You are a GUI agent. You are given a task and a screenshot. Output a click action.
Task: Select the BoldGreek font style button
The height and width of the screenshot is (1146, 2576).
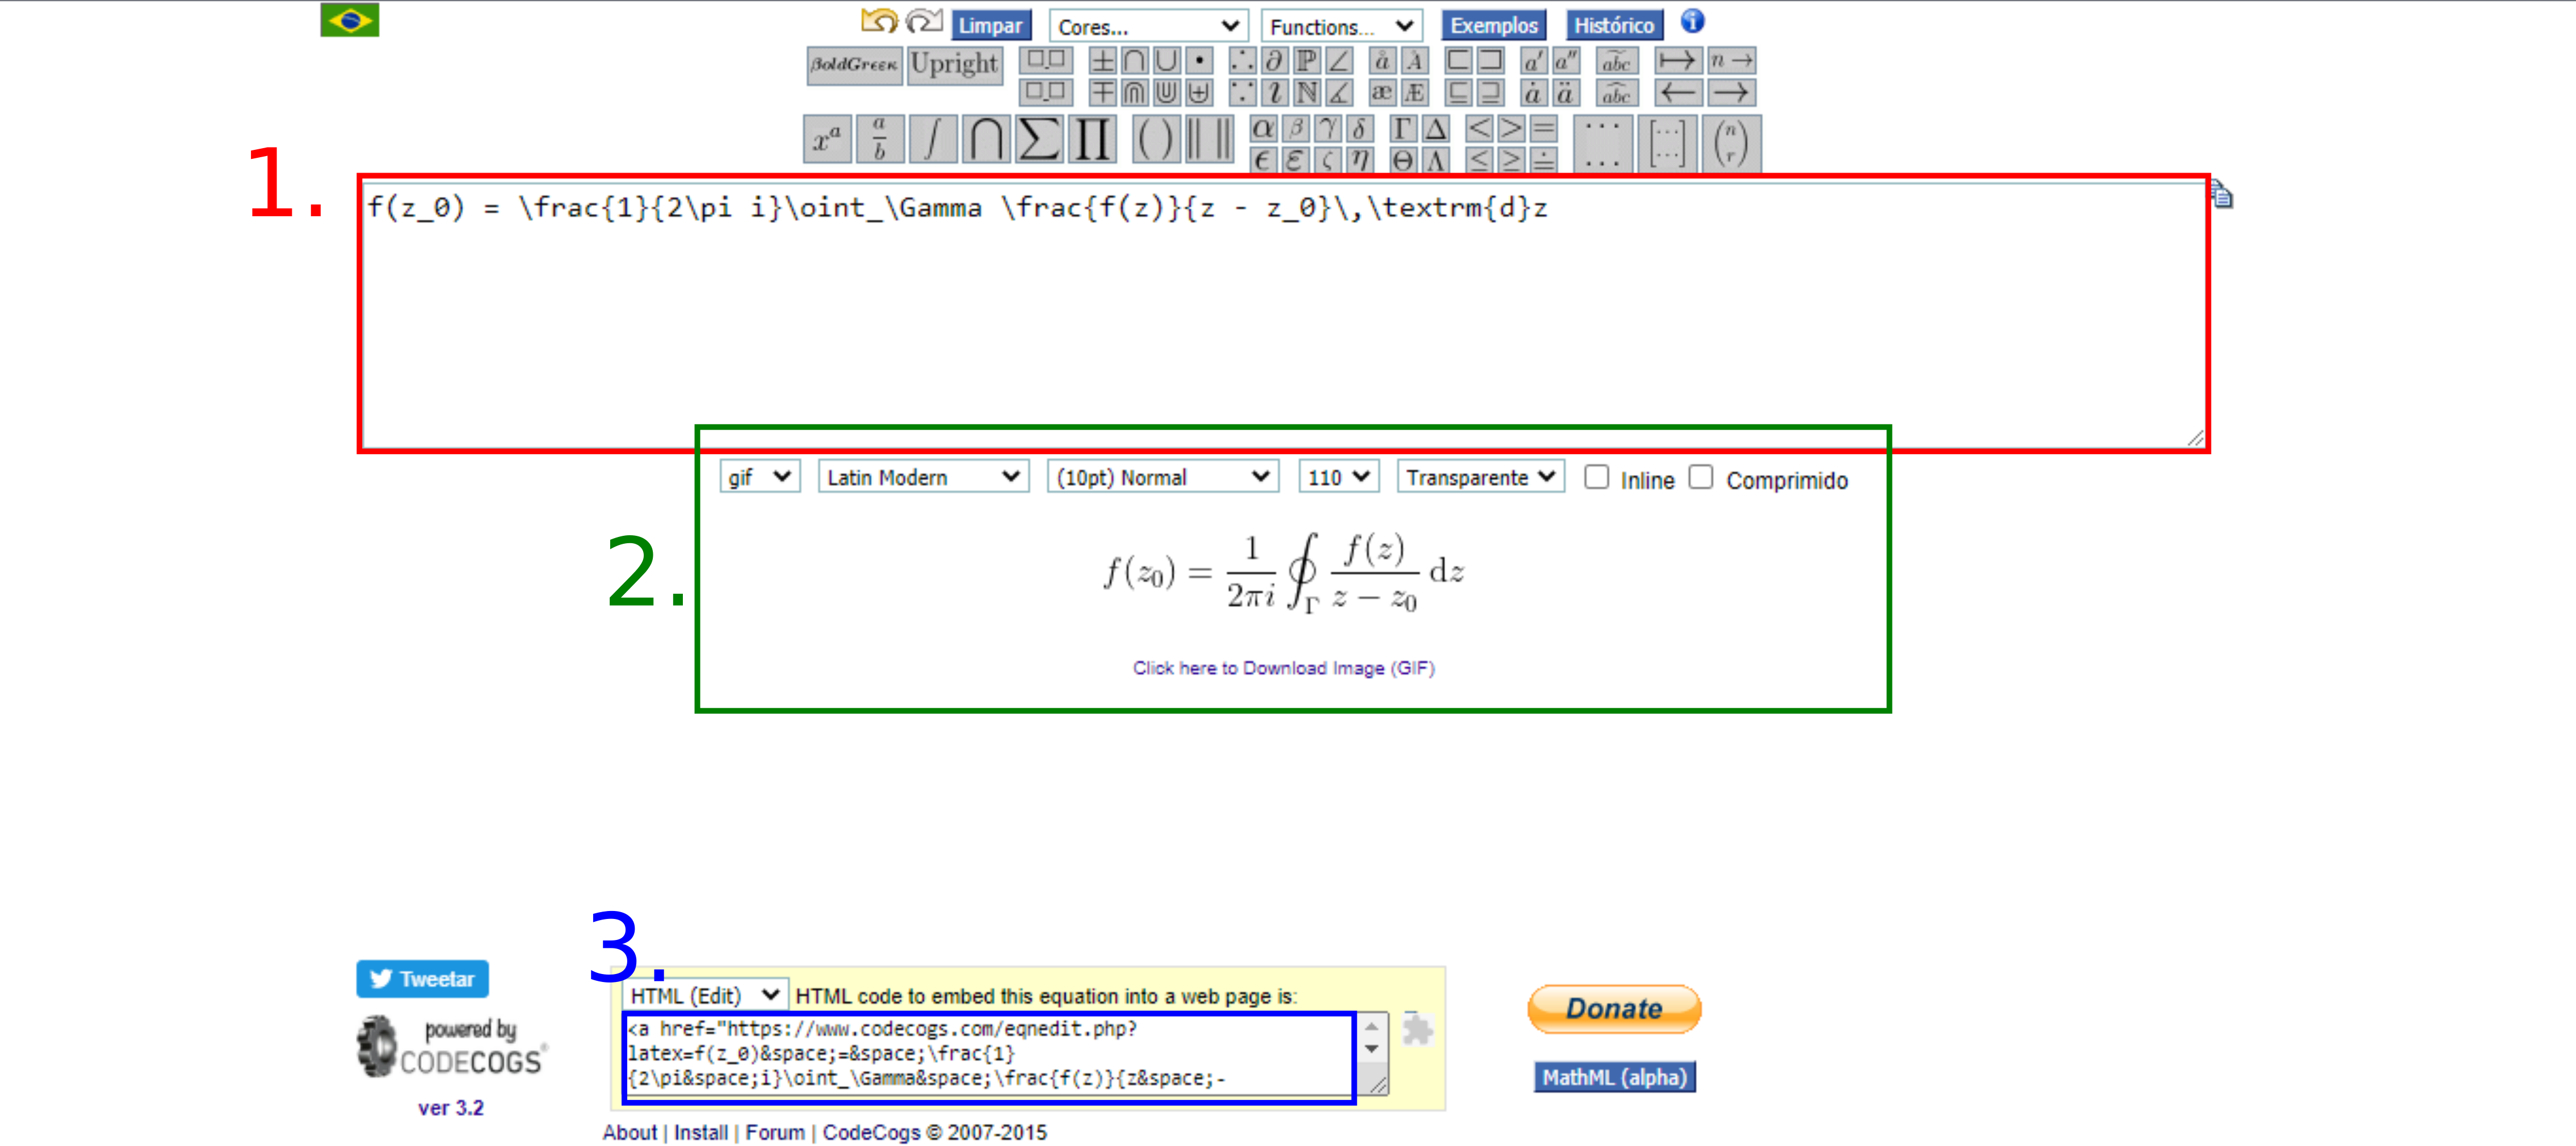pyautogui.click(x=855, y=66)
